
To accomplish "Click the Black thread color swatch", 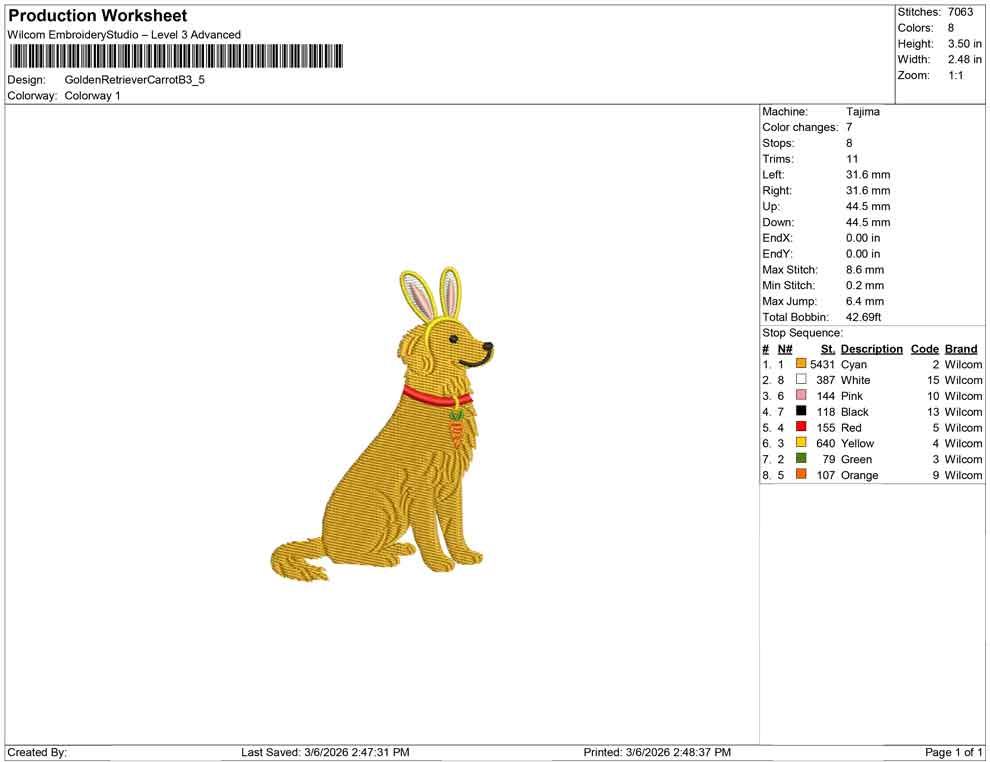I will (x=799, y=412).
